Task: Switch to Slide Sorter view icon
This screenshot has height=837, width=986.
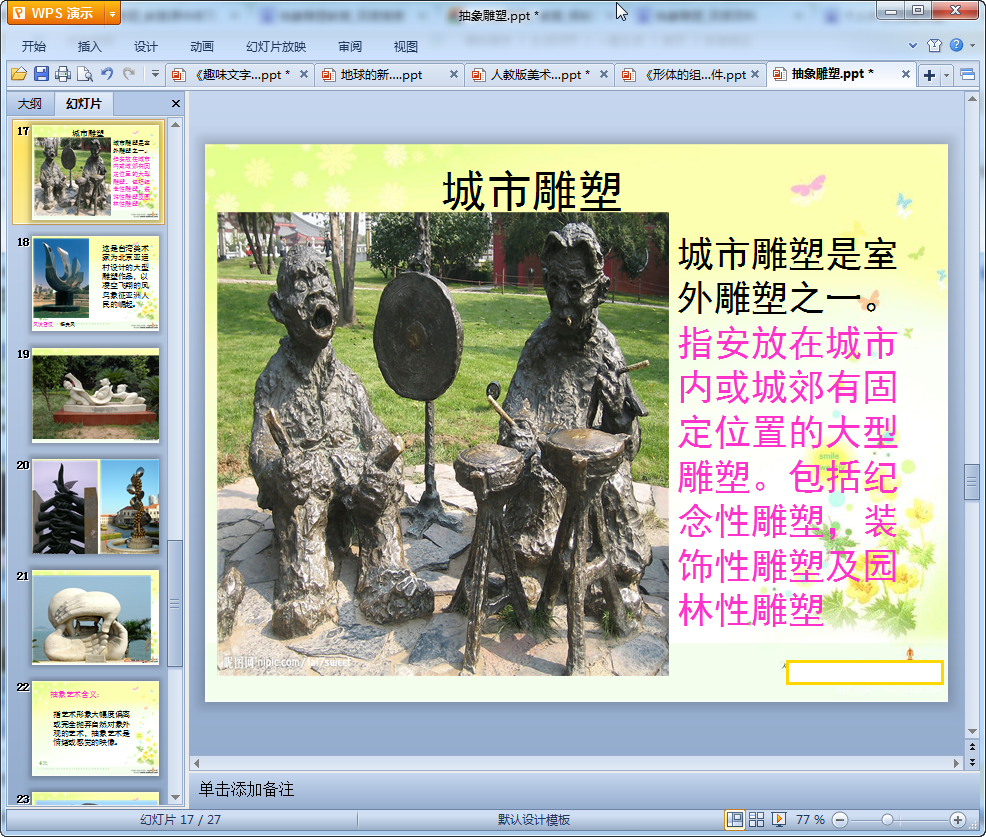Action: [756, 819]
